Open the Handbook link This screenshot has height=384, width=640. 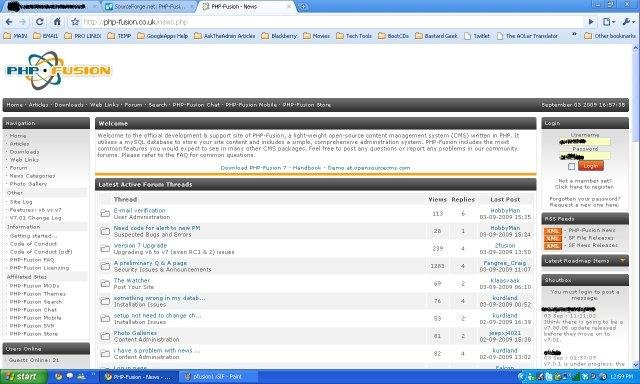[x=307, y=168]
